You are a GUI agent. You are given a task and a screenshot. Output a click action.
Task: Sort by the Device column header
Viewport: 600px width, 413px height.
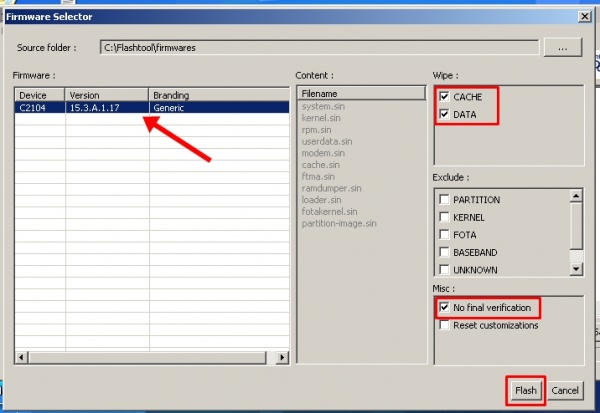click(40, 95)
